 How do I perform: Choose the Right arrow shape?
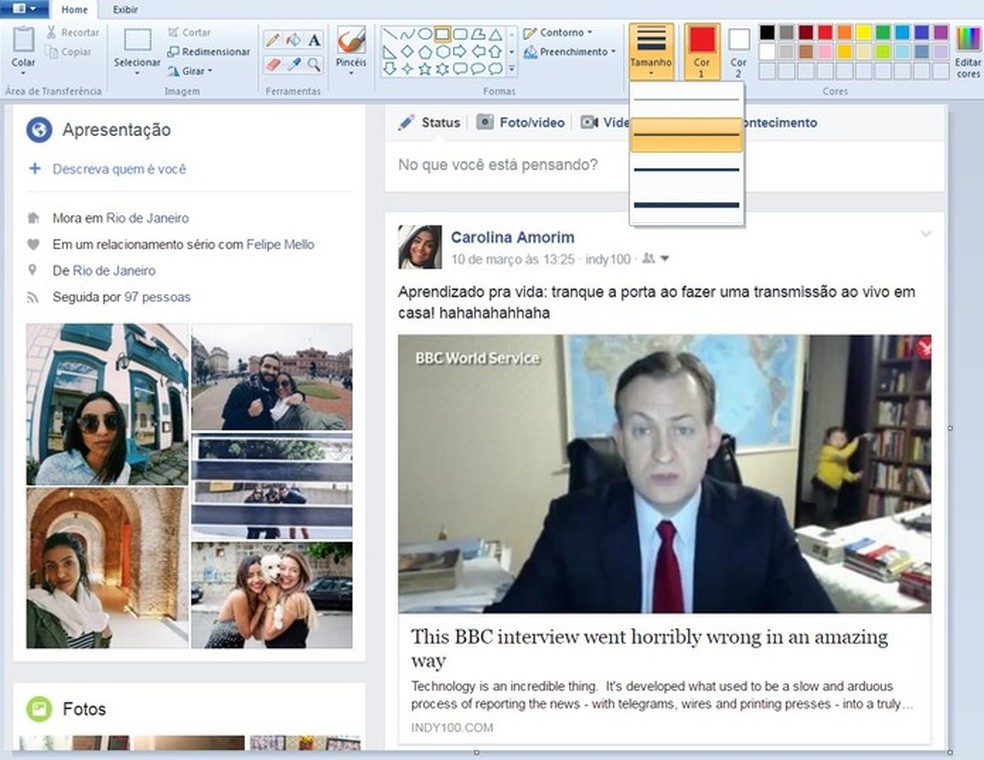click(460, 51)
